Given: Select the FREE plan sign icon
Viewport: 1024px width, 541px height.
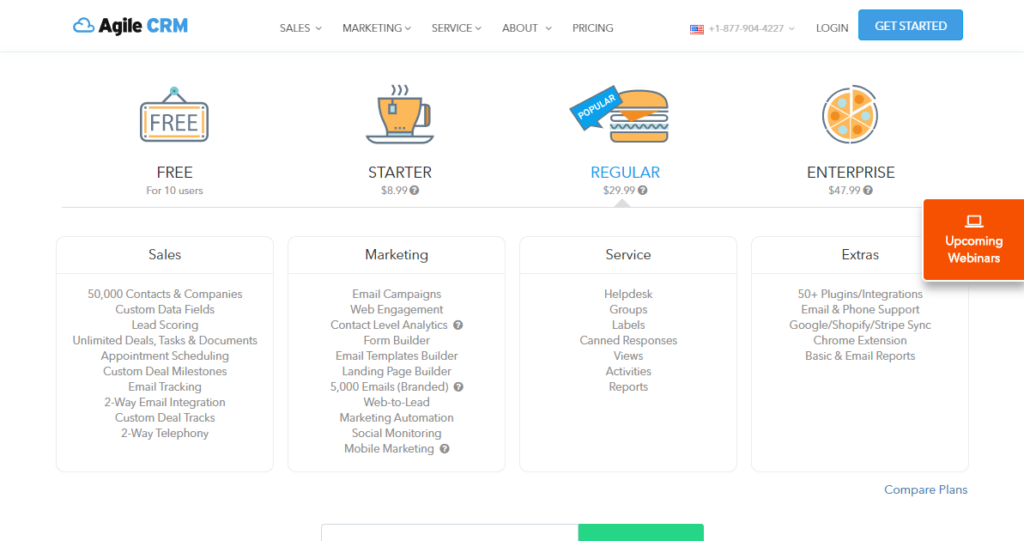Looking at the screenshot, I should click(174, 114).
